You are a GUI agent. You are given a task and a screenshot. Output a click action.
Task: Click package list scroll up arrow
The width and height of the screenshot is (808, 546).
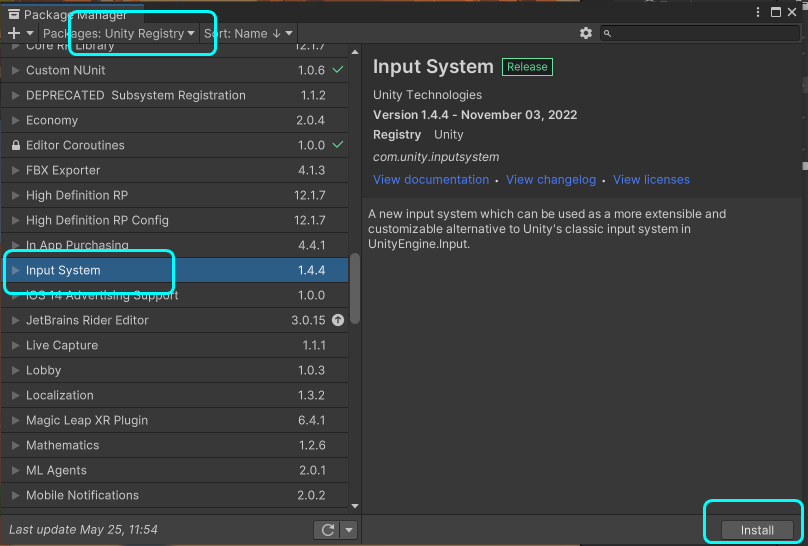click(x=355, y=52)
